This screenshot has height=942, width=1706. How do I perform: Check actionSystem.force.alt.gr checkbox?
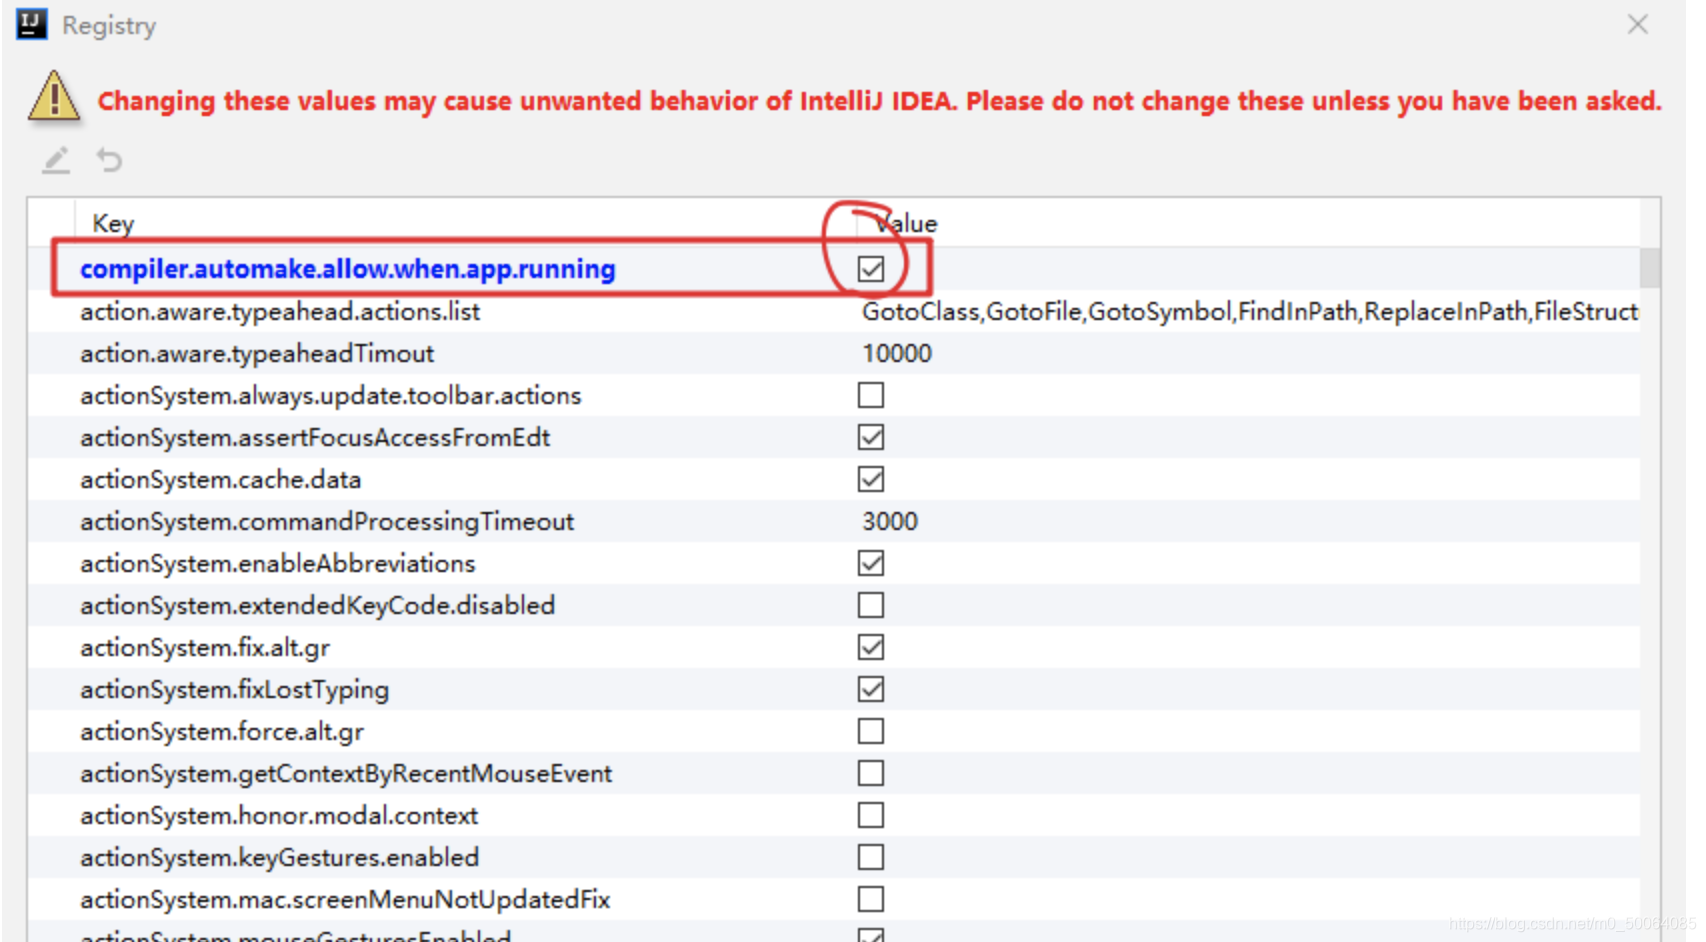[x=871, y=731]
